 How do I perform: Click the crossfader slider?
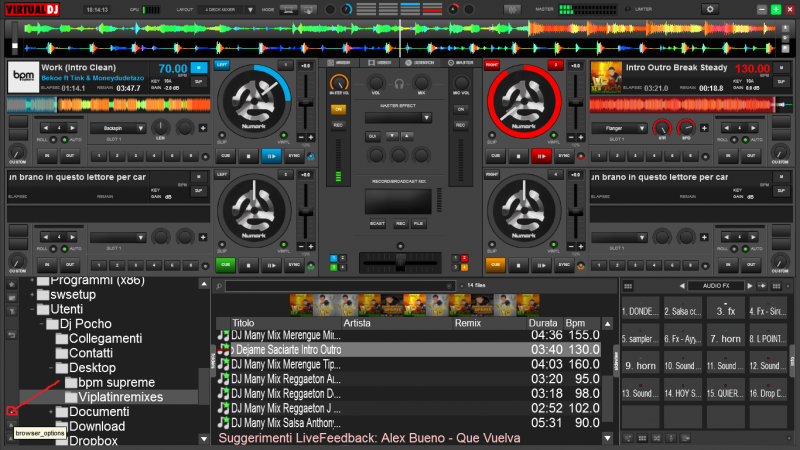(400, 264)
